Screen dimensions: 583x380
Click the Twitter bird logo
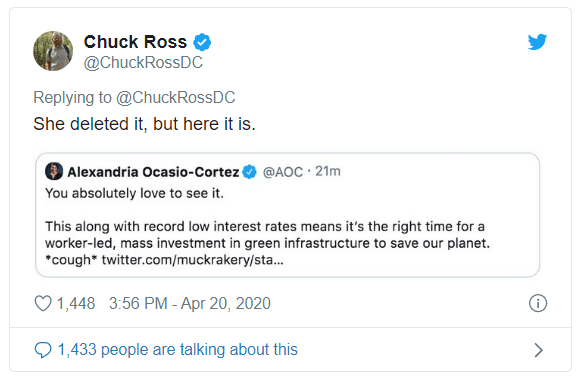pyautogui.click(x=537, y=42)
